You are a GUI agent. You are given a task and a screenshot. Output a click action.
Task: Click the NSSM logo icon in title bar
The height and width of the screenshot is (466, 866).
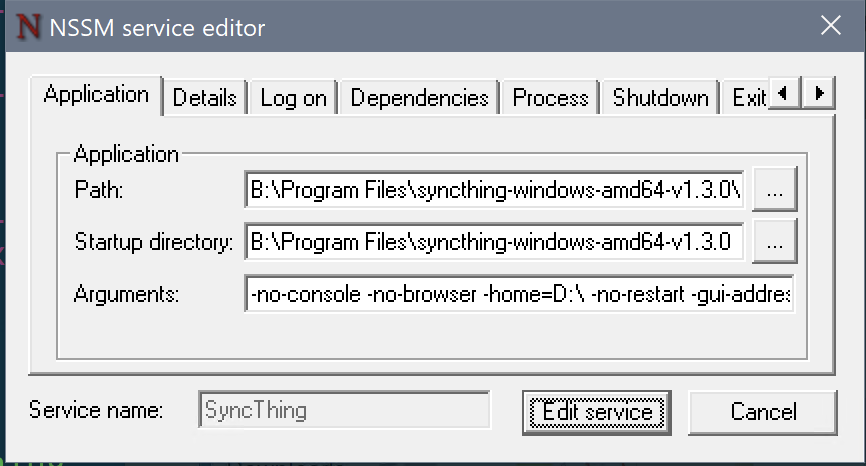(x=28, y=27)
